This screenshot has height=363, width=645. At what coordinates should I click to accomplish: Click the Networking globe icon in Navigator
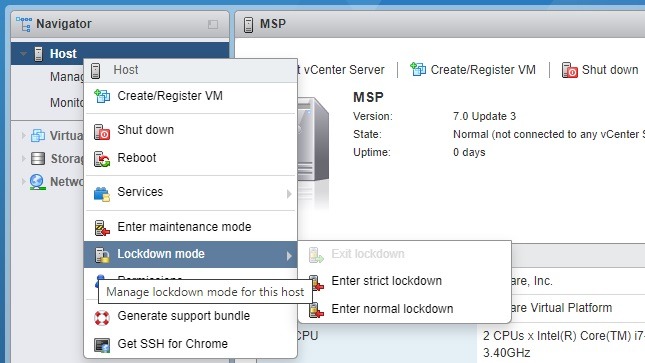(x=37, y=182)
